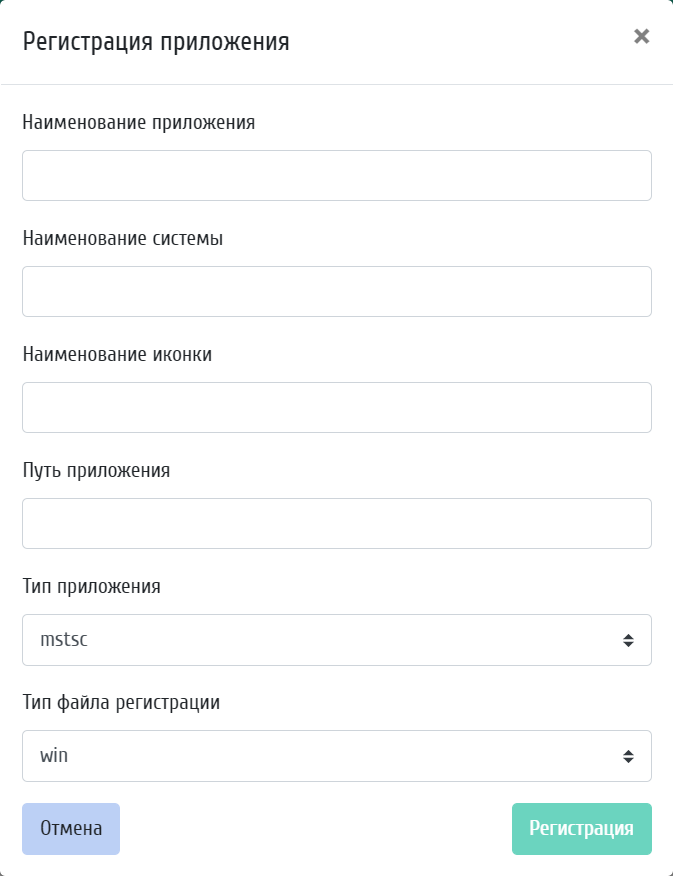This screenshot has width=673, height=876.
Task: Click the Наименование приложения input field
Action: [x=336, y=176]
